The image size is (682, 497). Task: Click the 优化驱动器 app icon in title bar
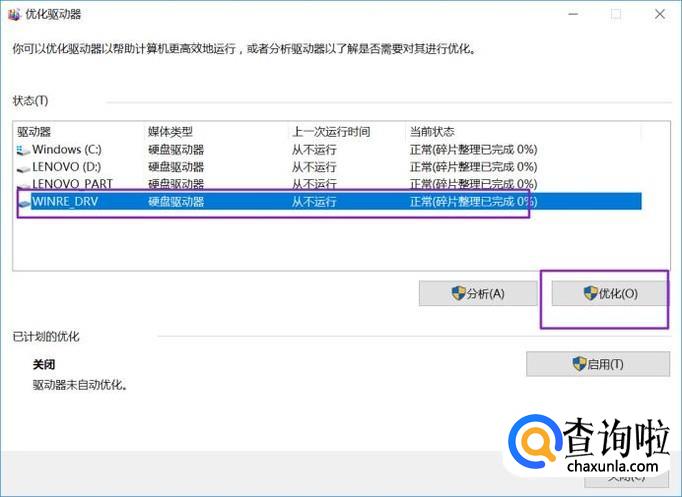[x=13, y=14]
